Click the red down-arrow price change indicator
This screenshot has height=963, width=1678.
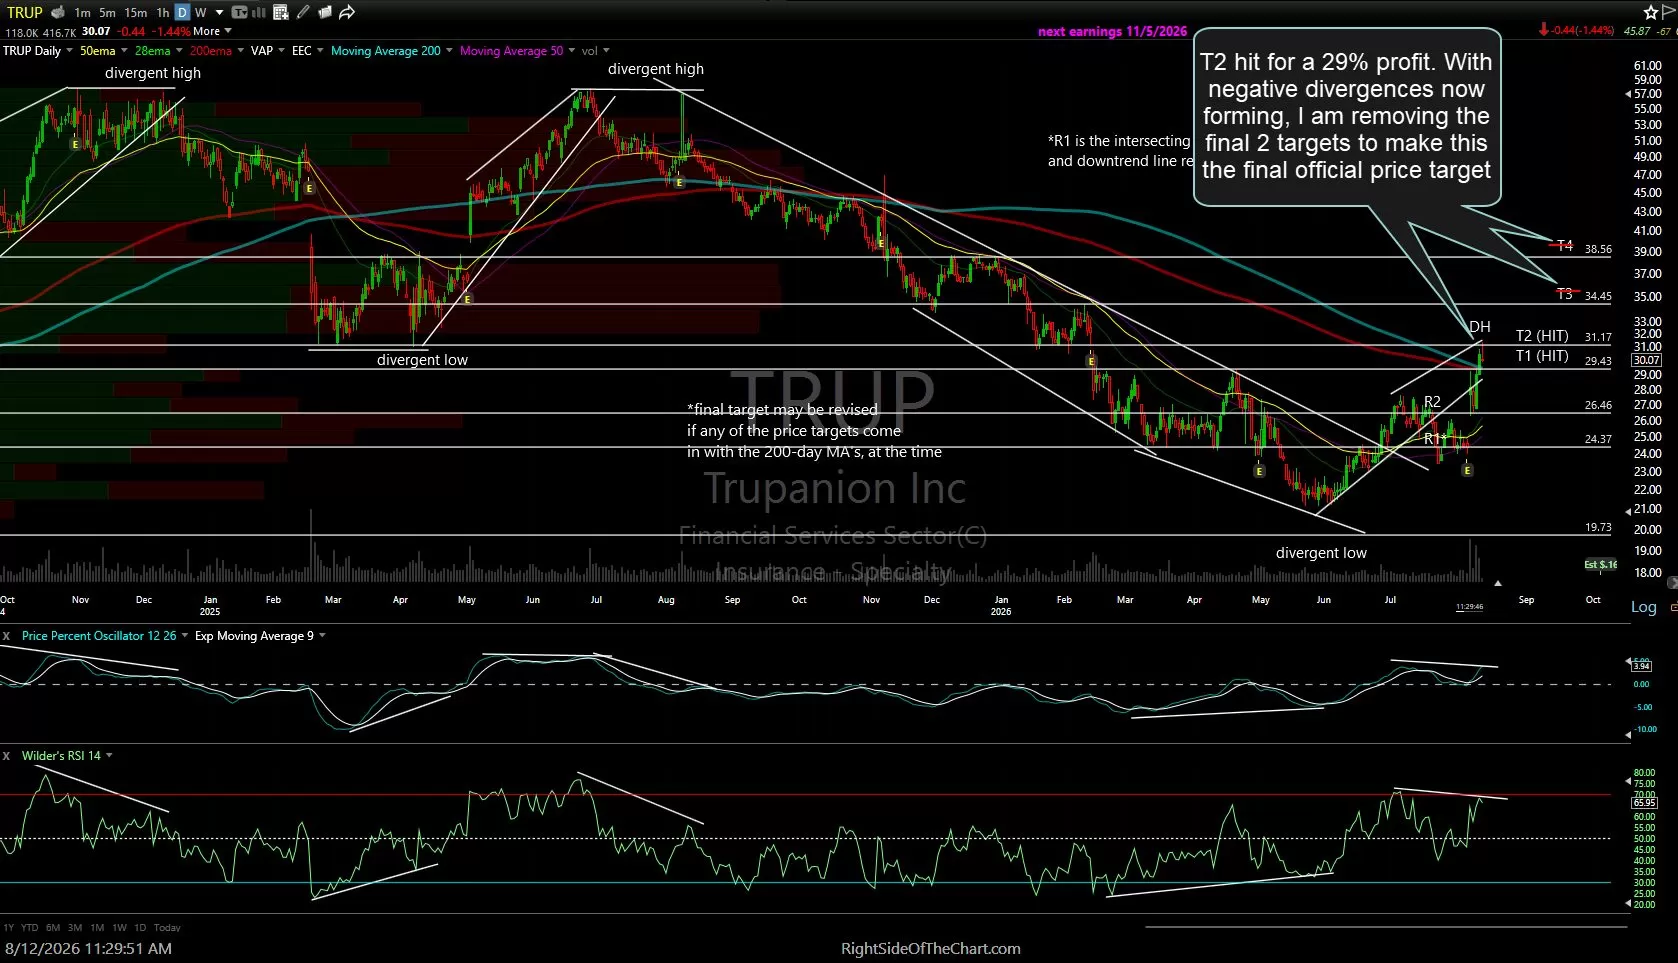(1544, 31)
